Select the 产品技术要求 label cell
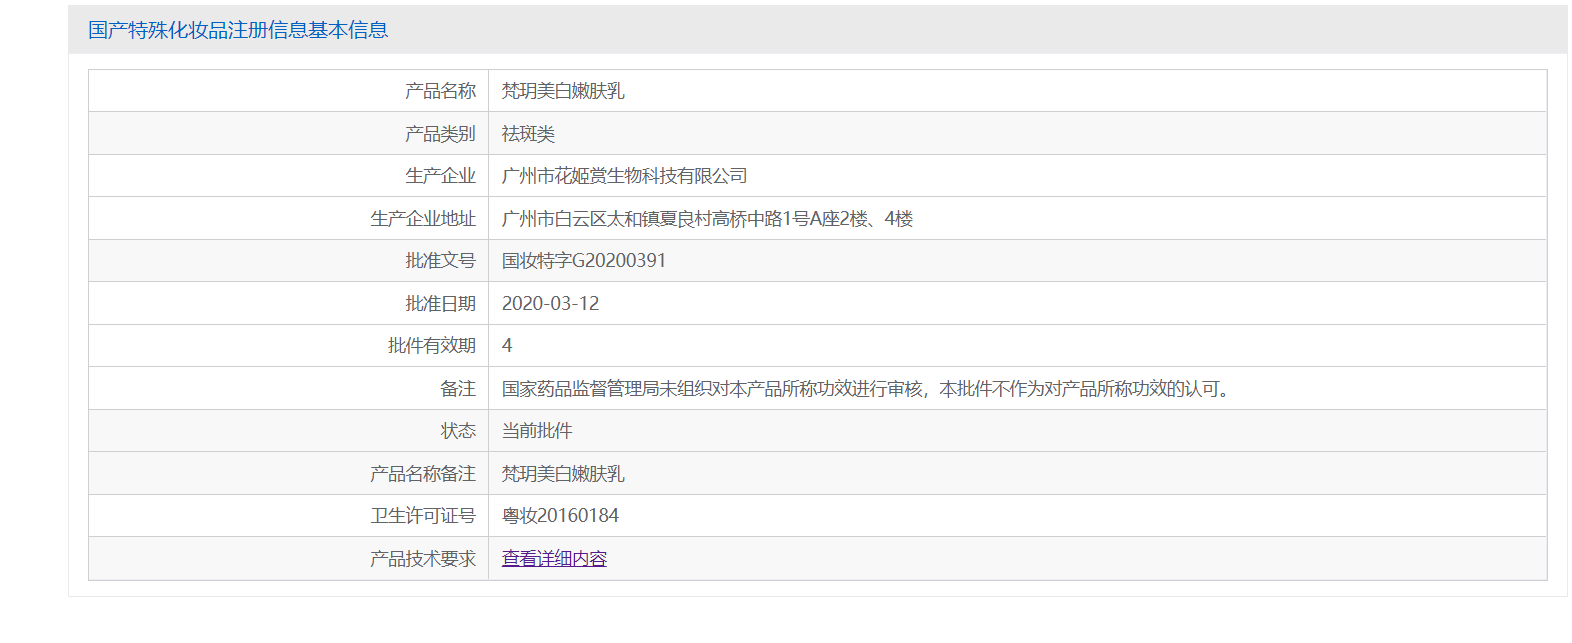The image size is (1572, 643). pyautogui.click(x=288, y=559)
